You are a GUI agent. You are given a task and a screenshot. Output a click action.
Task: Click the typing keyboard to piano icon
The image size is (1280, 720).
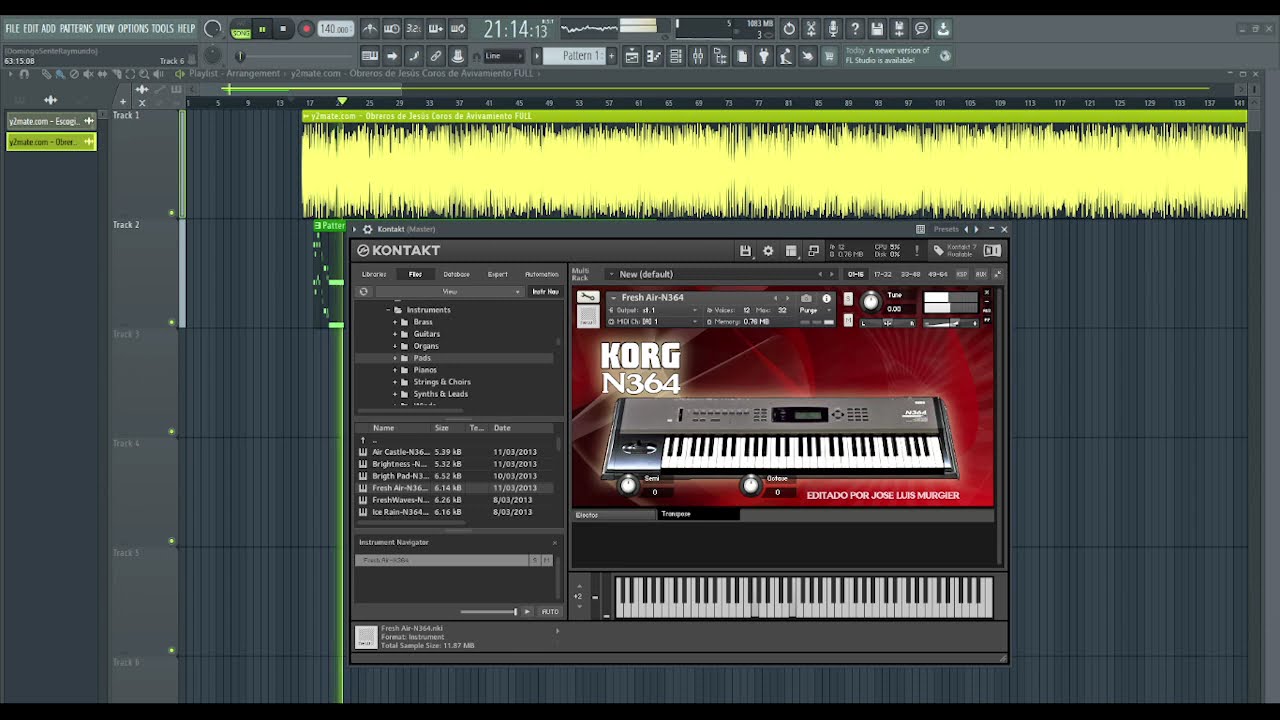(x=370, y=56)
